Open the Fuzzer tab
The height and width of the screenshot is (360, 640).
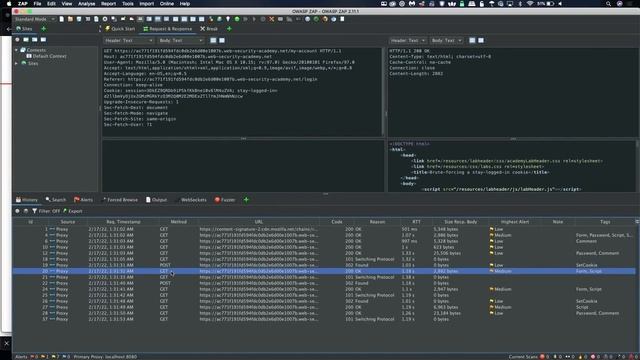click(x=225, y=200)
